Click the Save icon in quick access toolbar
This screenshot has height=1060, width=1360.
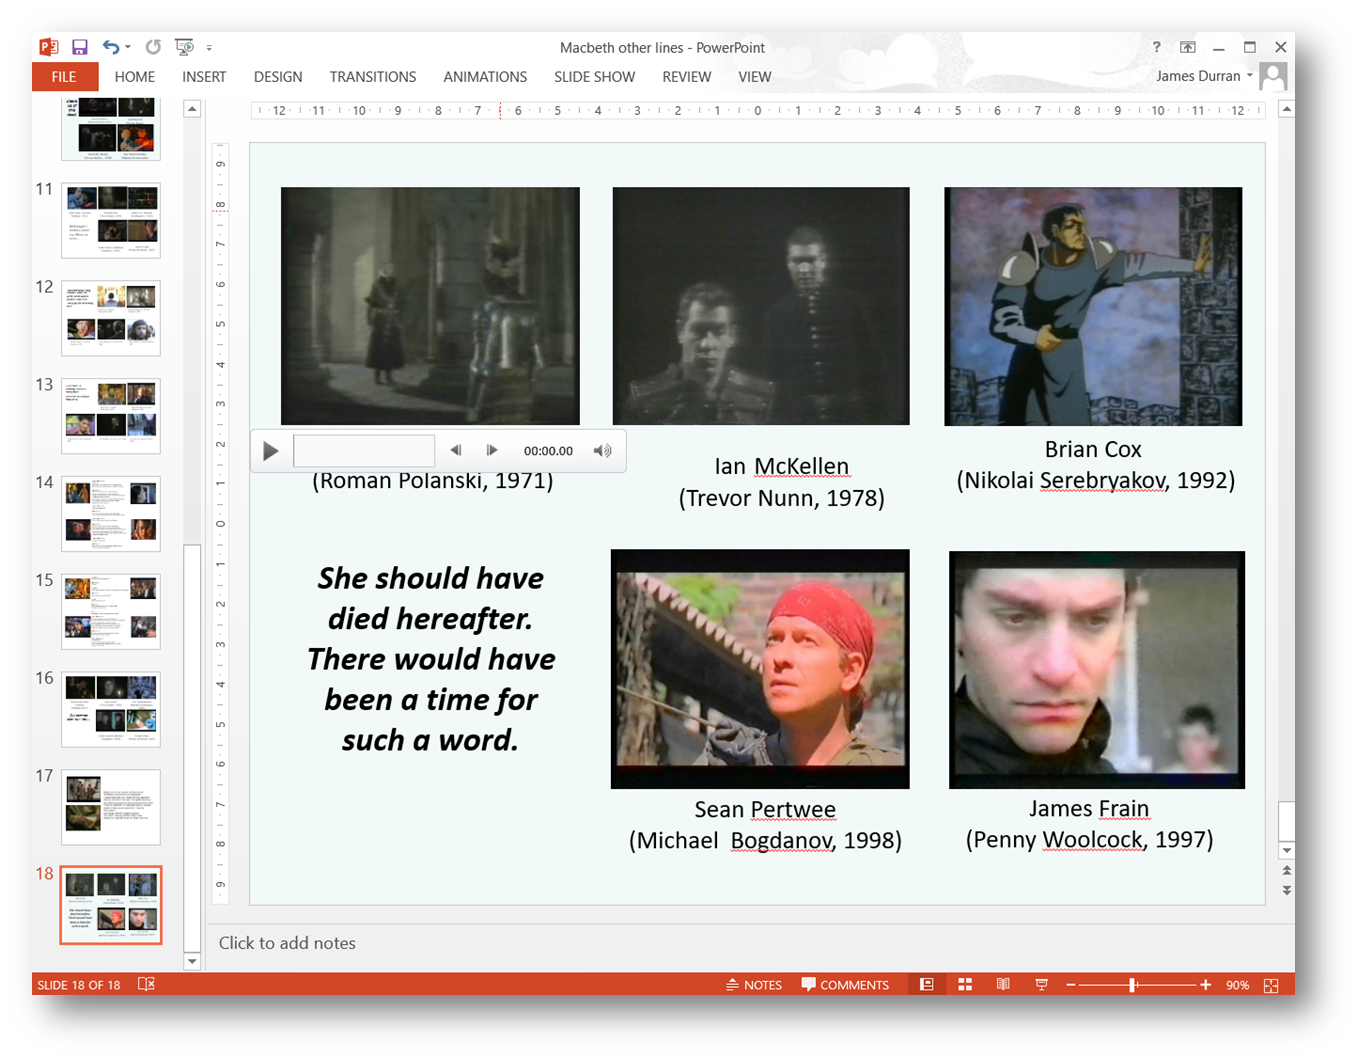[x=80, y=47]
